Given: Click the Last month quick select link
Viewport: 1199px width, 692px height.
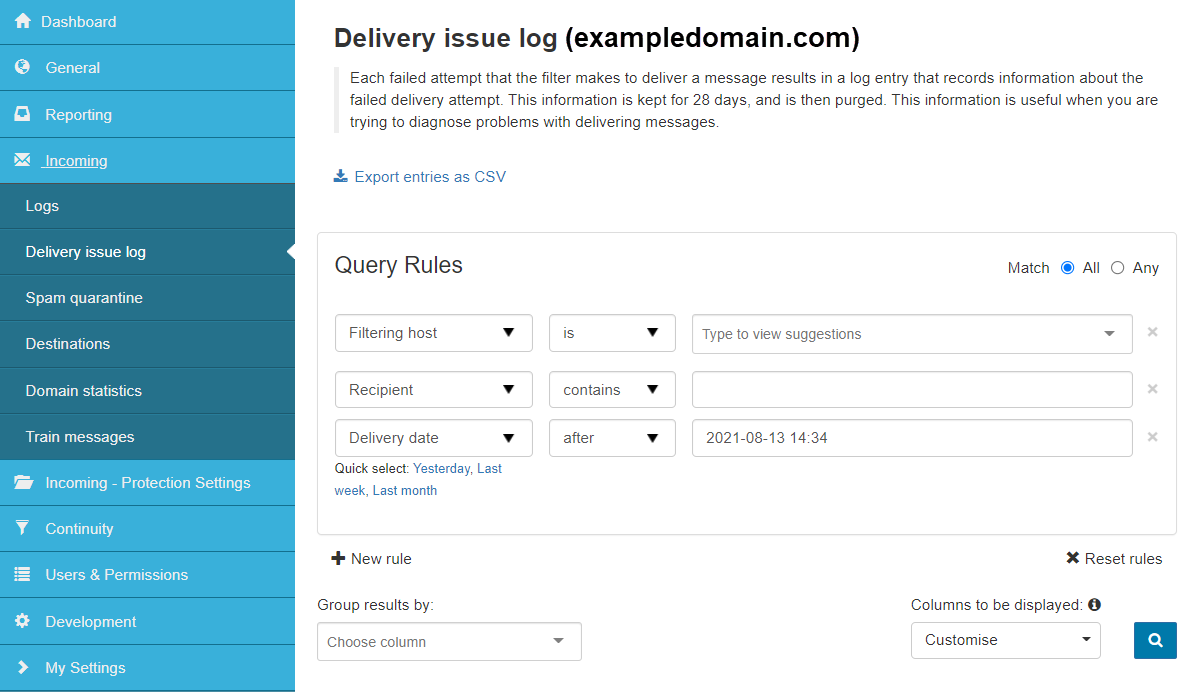Looking at the screenshot, I should click(406, 490).
